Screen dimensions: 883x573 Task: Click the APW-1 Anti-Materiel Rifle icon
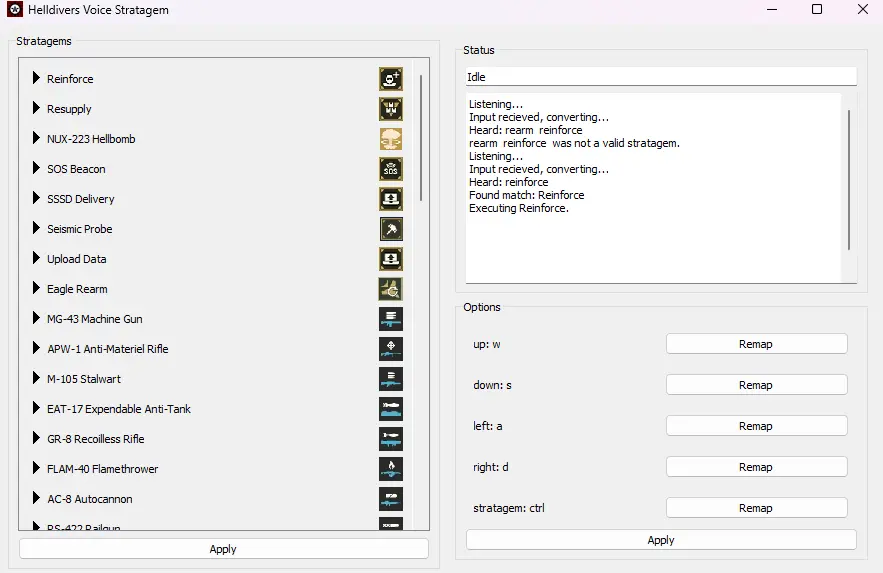tap(391, 349)
